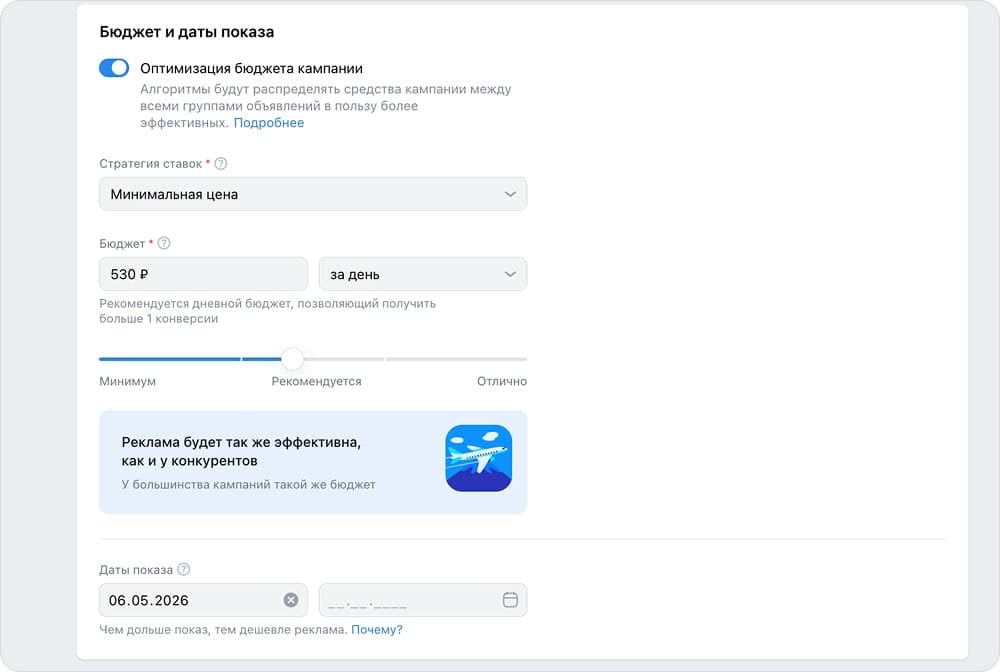The height and width of the screenshot is (672, 1000).
Task: Clear the start date with the X icon
Action: click(x=291, y=600)
